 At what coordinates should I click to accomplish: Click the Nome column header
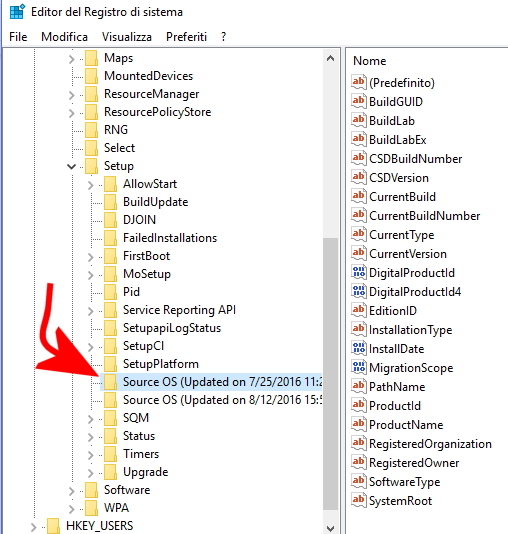point(369,61)
